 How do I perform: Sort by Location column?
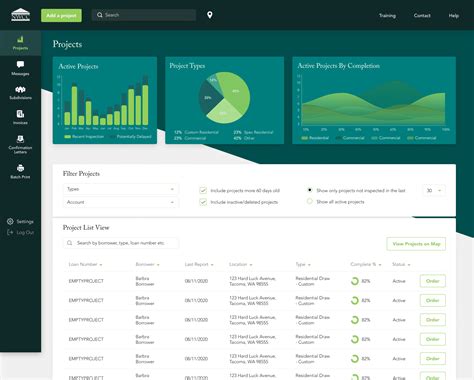(241, 264)
